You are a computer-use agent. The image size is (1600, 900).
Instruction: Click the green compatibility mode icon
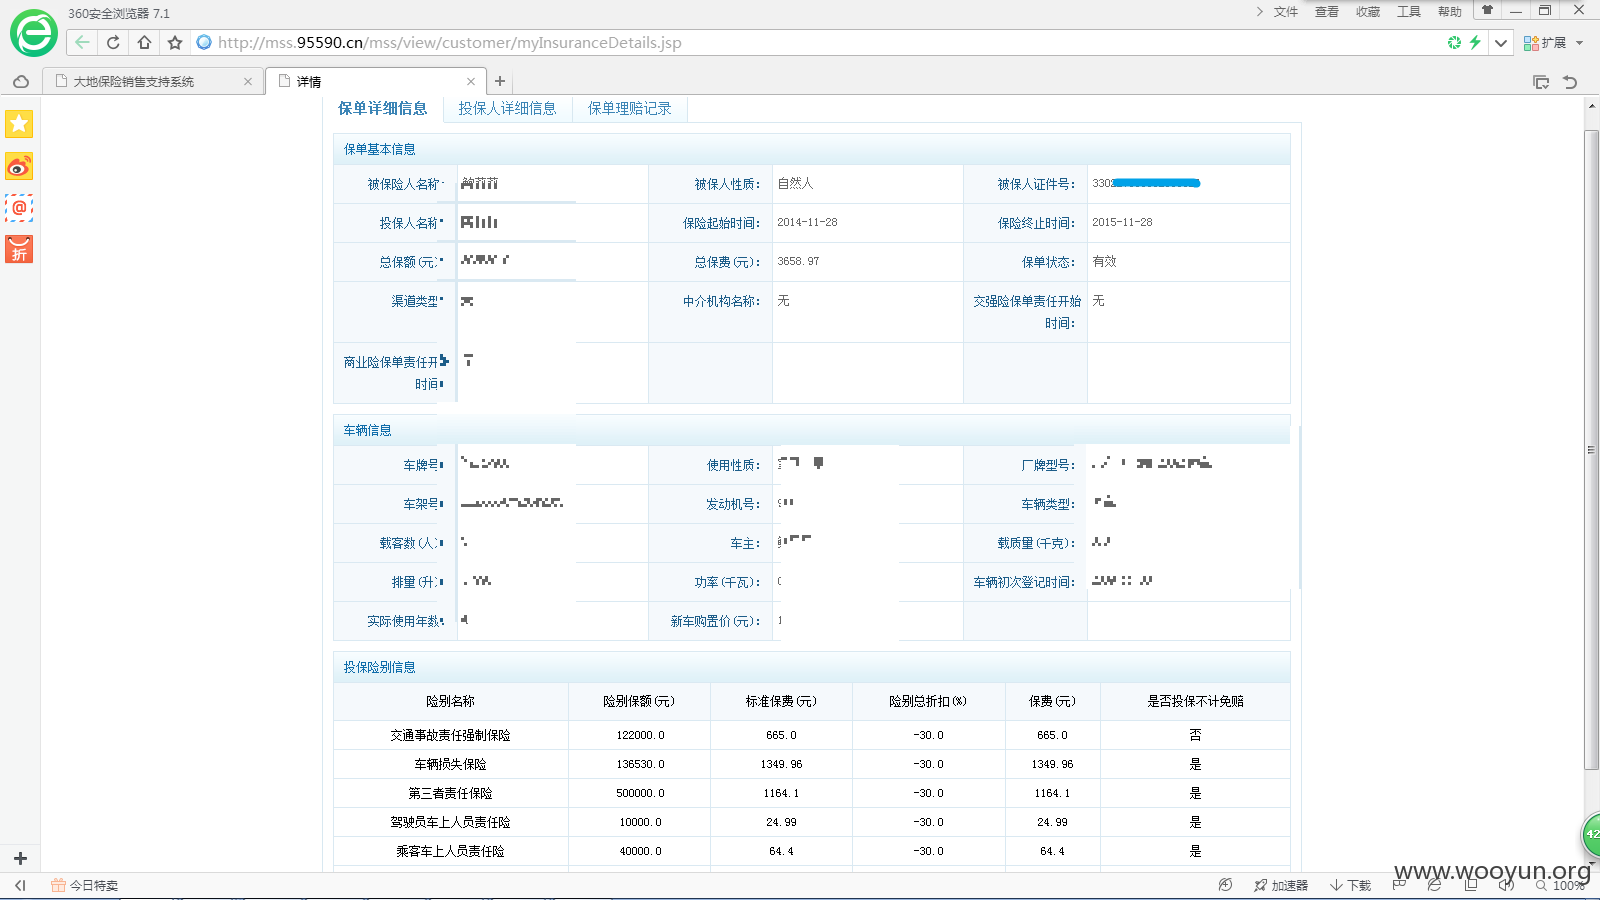click(x=1454, y=42)
